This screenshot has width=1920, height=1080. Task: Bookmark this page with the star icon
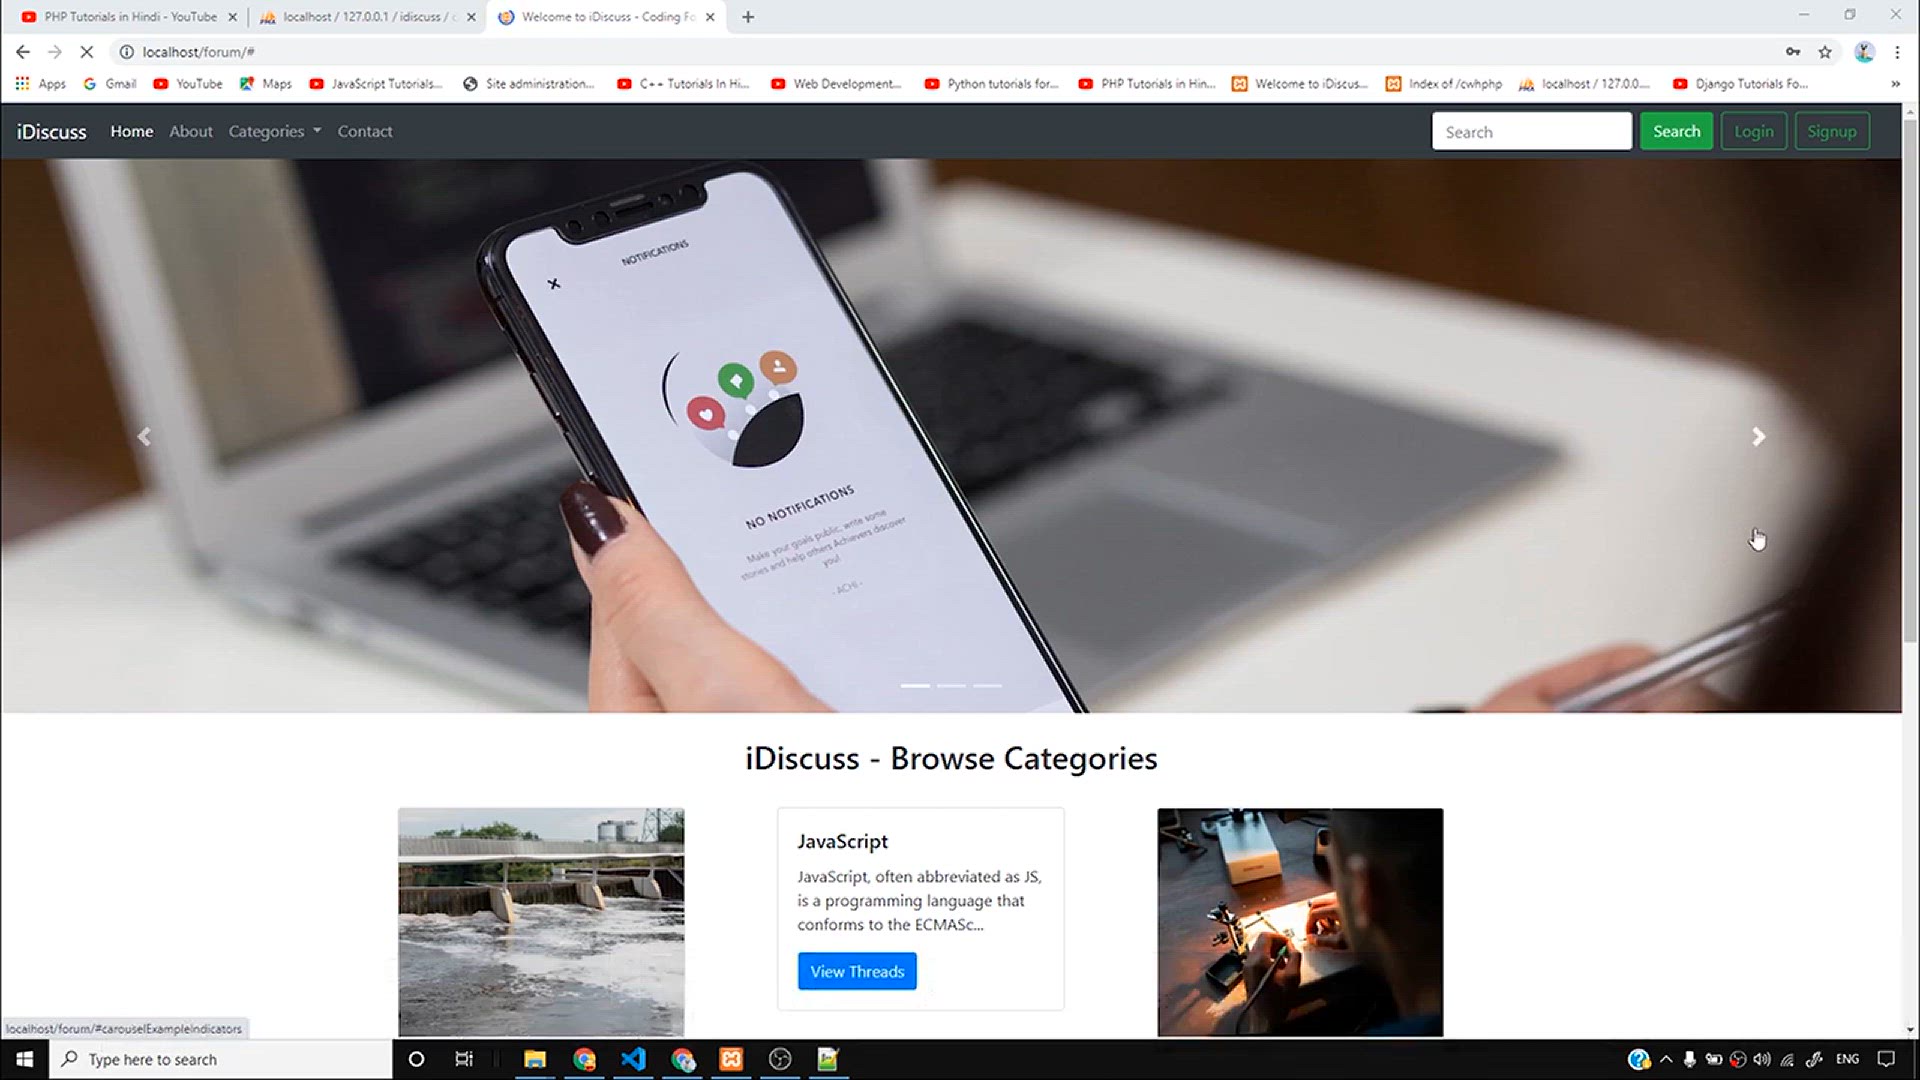1825,52
